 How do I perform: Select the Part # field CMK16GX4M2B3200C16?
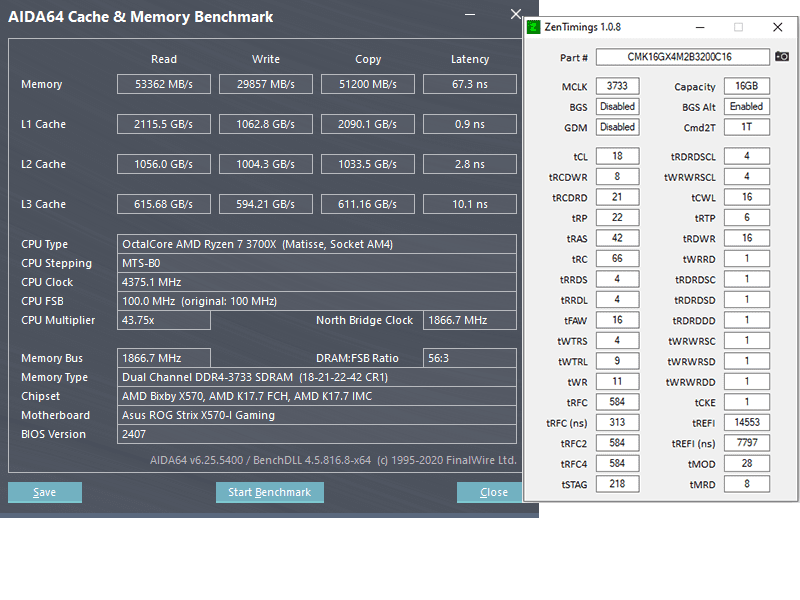tap(683, 57)
